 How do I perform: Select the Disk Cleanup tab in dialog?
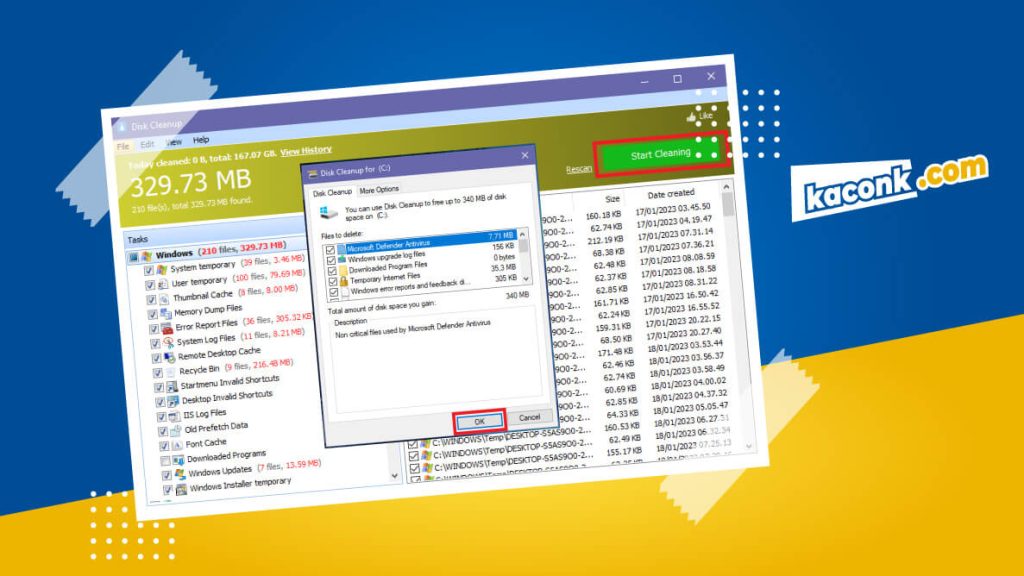(x=332, y=193)
